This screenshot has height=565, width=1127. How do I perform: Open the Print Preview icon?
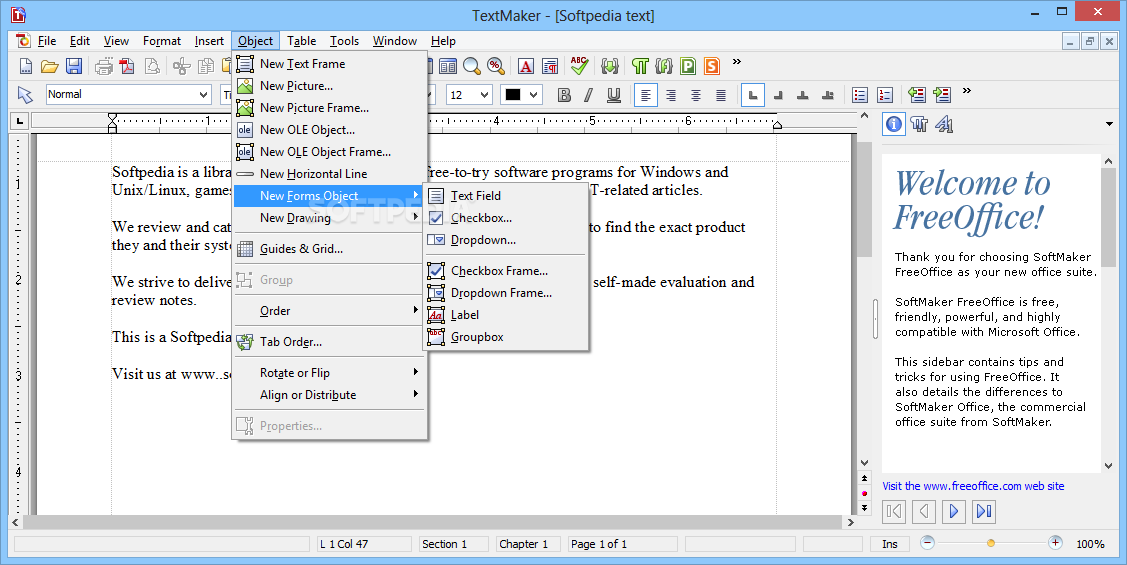tap(152, 67)
